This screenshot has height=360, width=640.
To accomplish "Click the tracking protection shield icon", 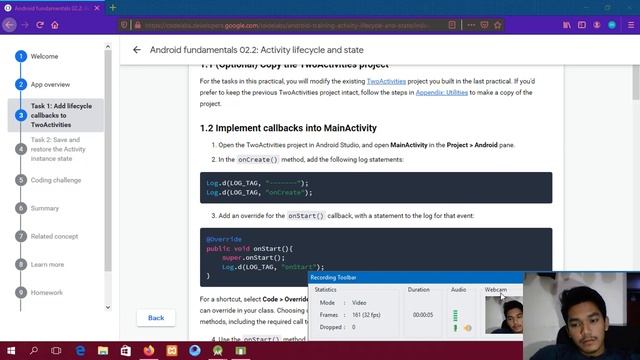I will 124,25.
